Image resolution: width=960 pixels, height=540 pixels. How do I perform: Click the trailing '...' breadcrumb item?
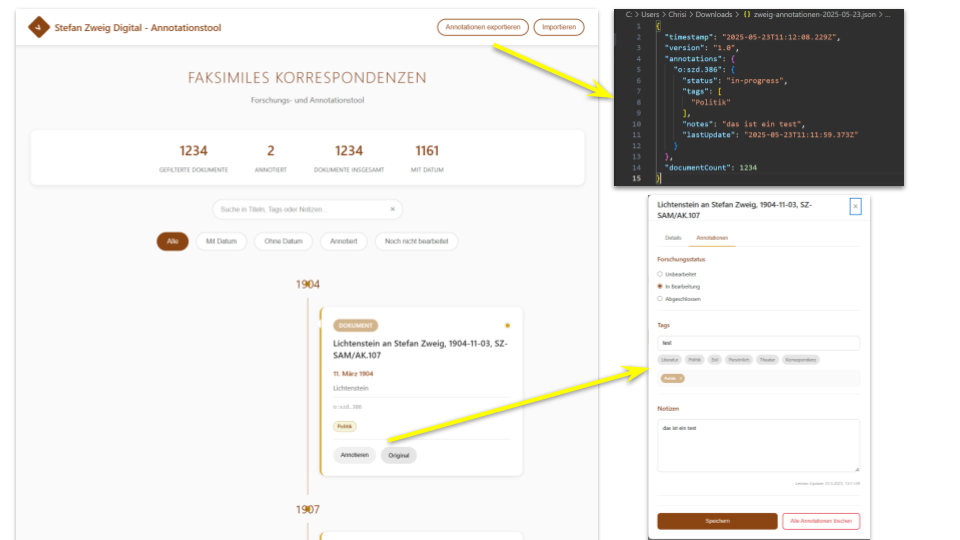(887, 14)
